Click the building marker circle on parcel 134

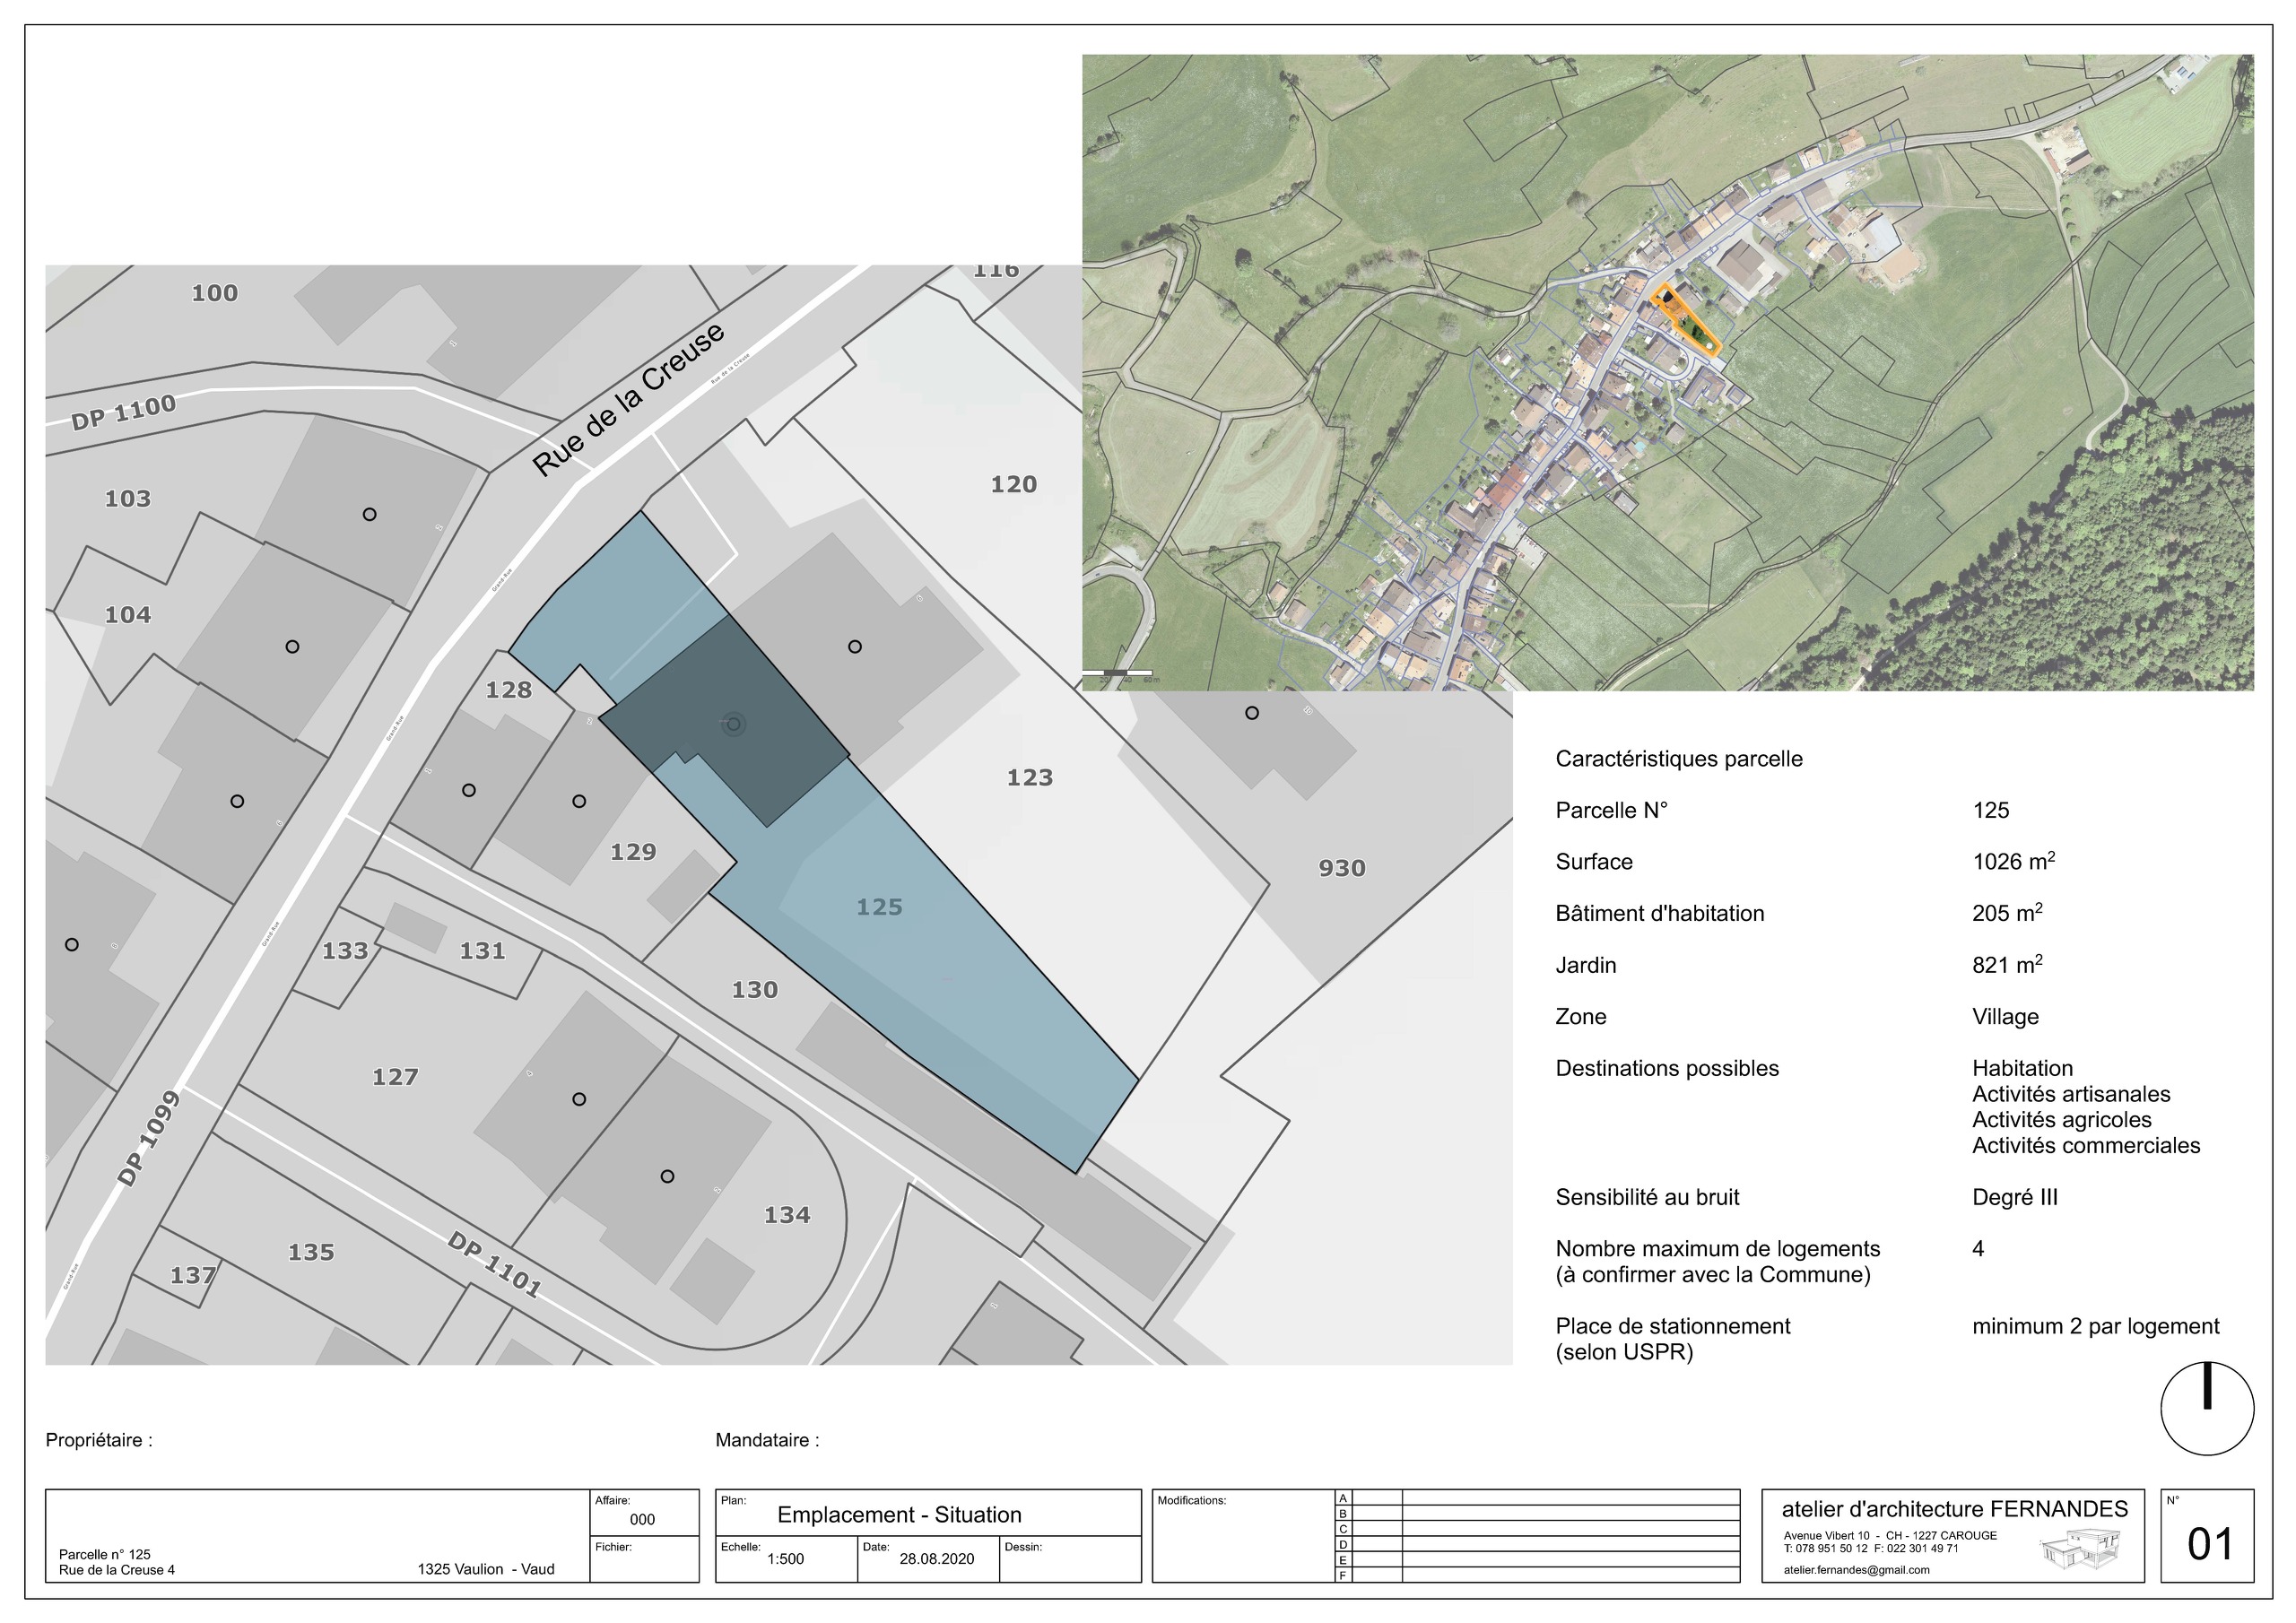[667, 1176]
